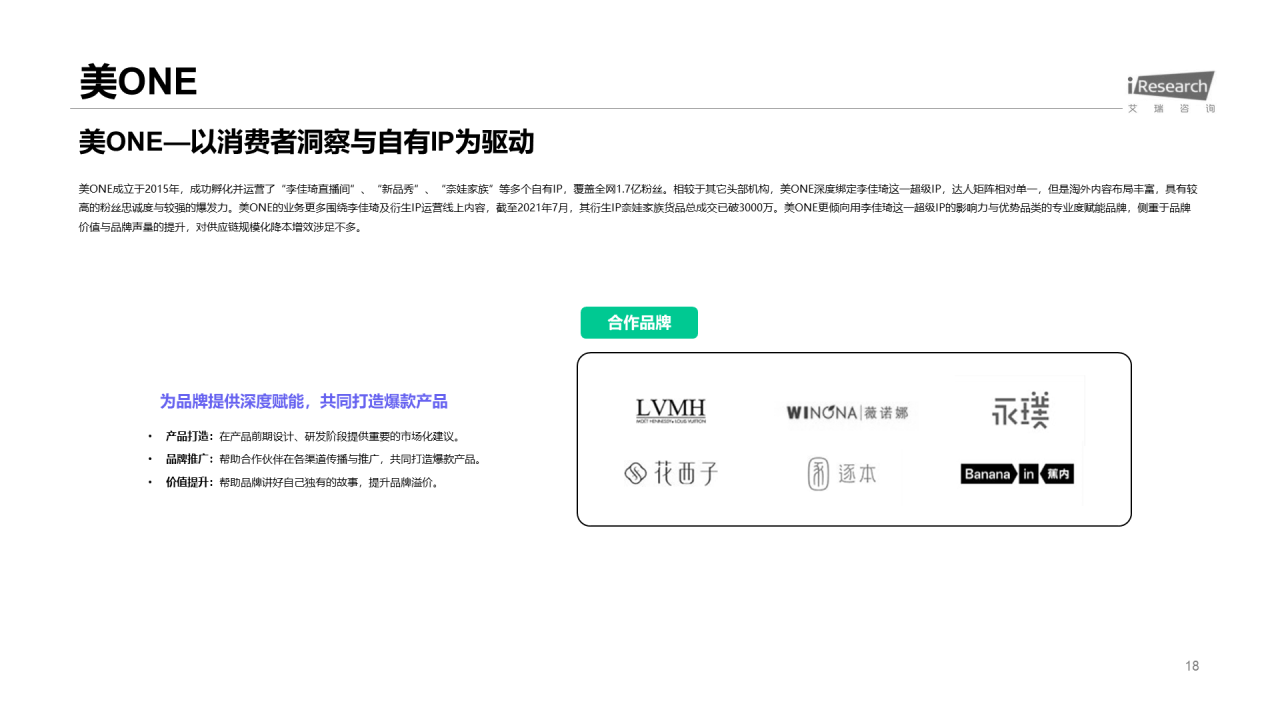Click the WINONA brand logo
Image resolution: width=1280 pixels, height=720 pixels.
(847, 412)
